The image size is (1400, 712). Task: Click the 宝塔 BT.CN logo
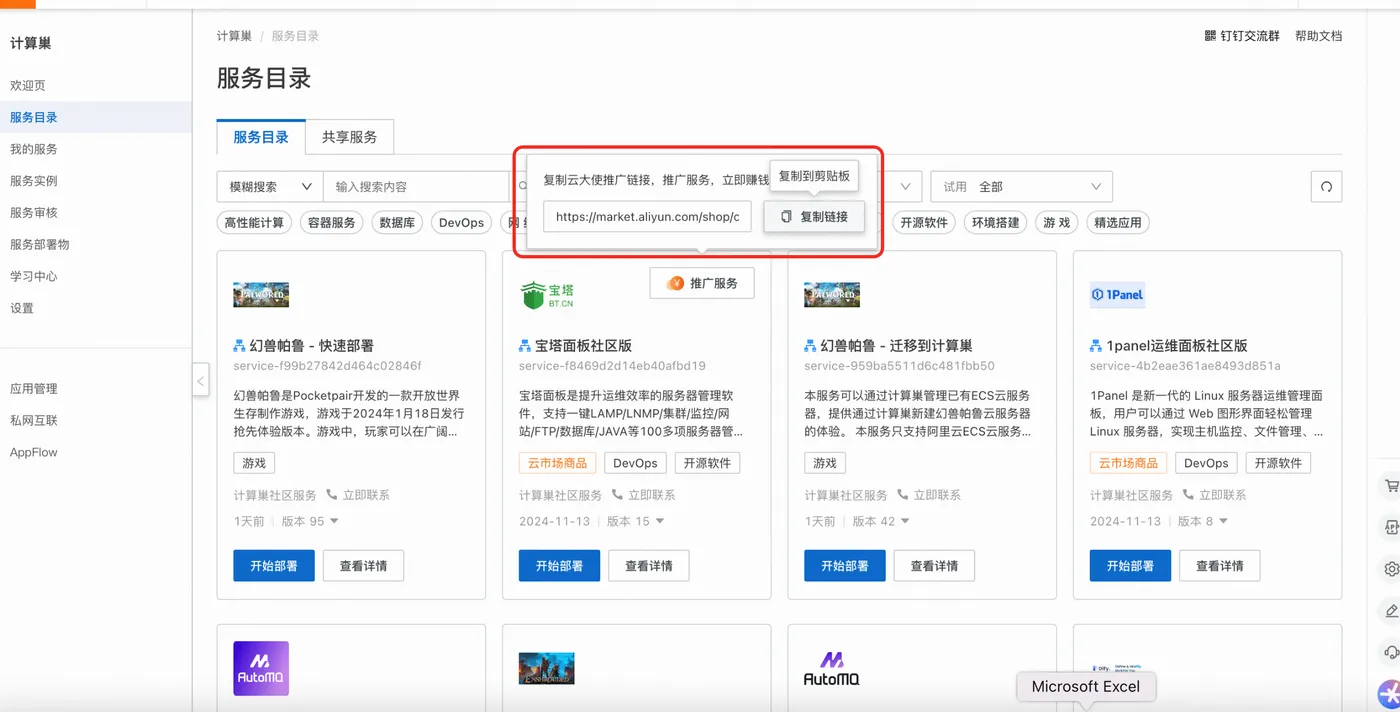point(547,295)
